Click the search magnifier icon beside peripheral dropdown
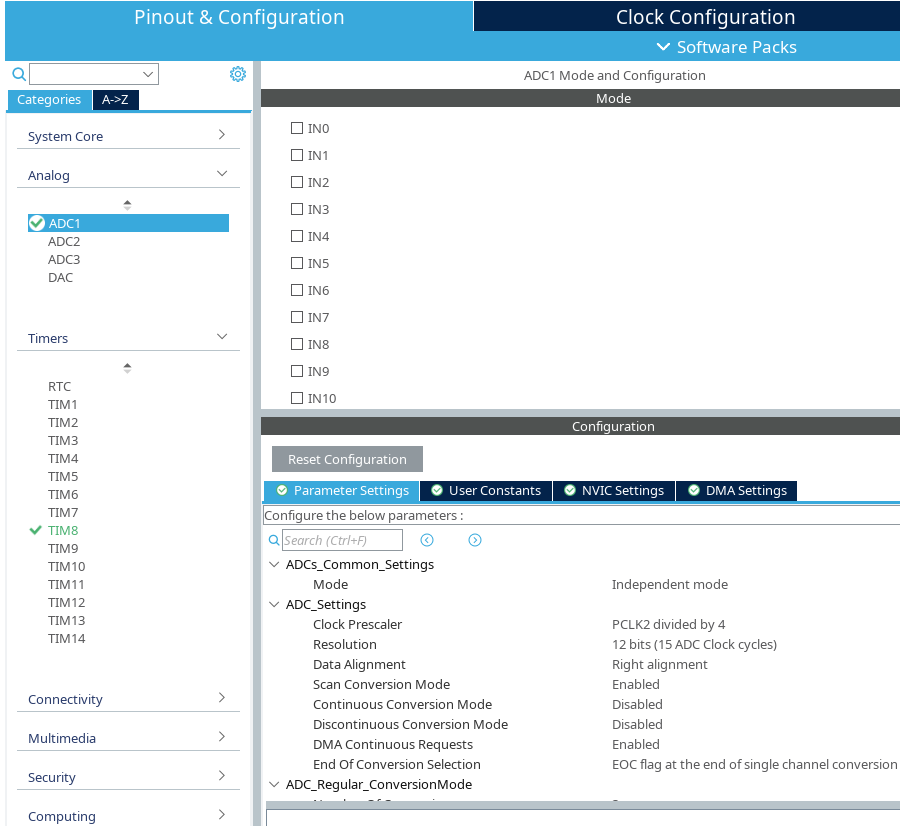This screenshot has height=826, width=900. click(18, 74)
